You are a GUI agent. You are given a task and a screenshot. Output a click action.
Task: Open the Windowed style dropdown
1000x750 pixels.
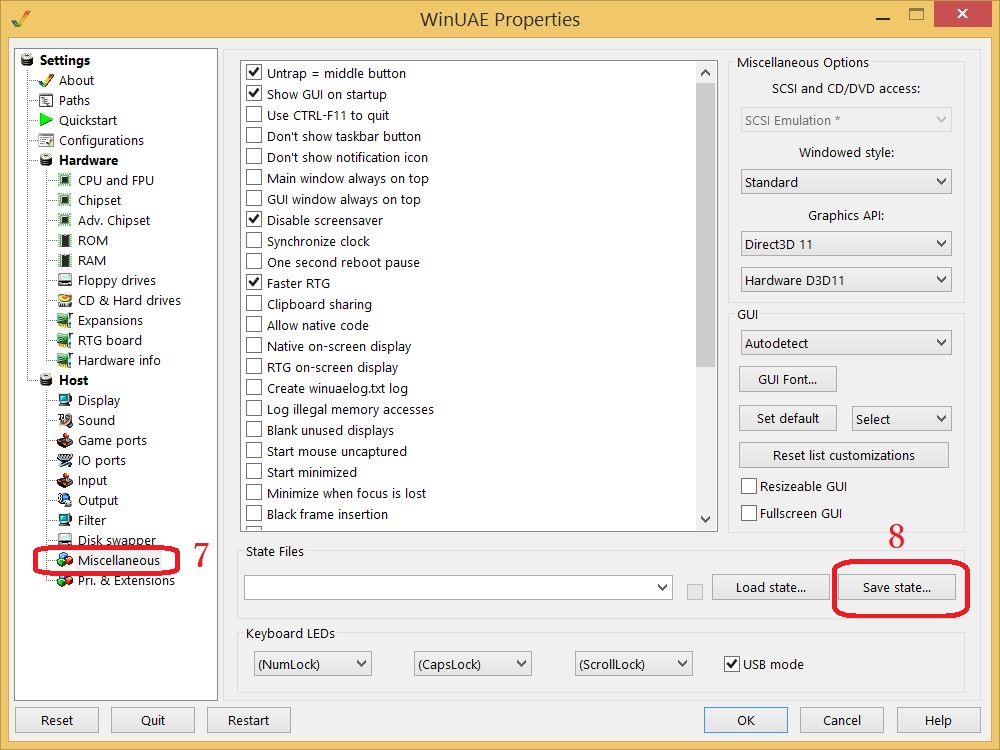[846, 182]
